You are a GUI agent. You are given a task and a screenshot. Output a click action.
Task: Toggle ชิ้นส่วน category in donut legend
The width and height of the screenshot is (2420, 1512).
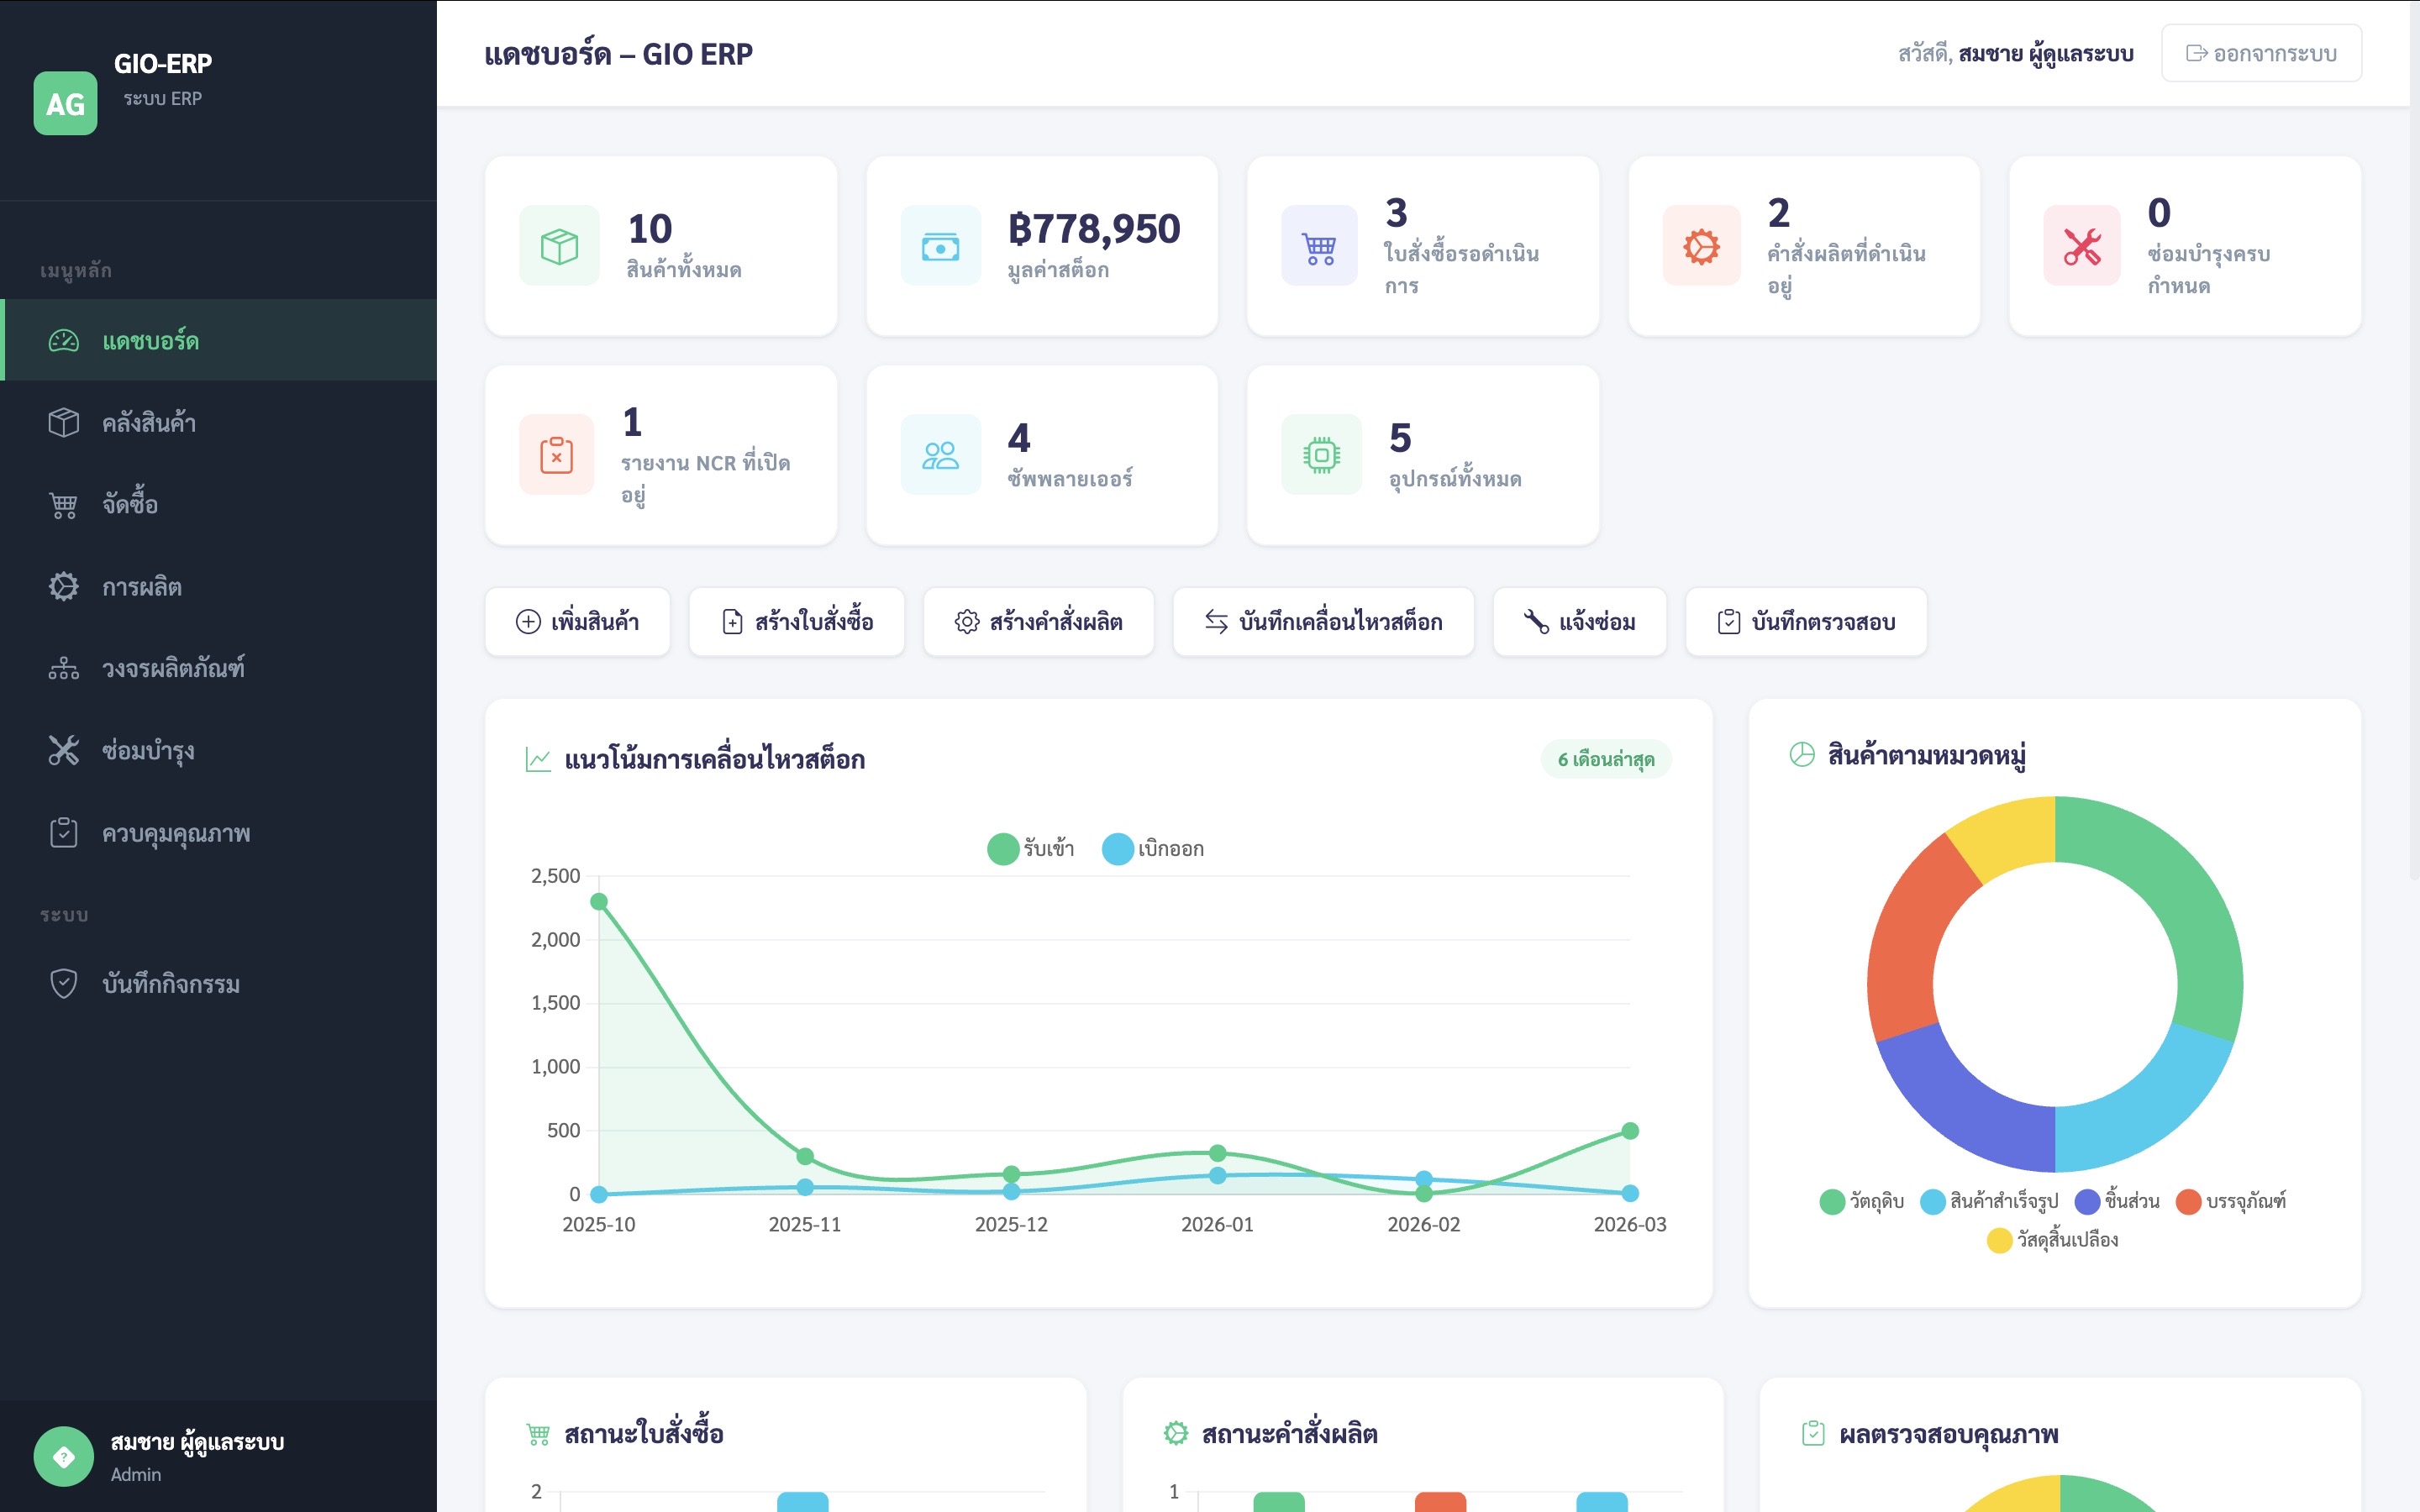point(2117,1201)
